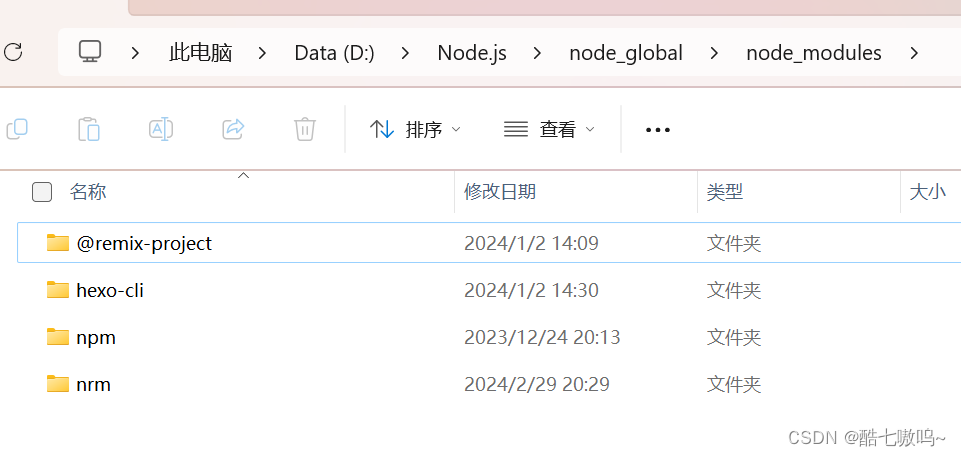Toggle the select all items checkbox
961x456 pixels.
[42, 192]
